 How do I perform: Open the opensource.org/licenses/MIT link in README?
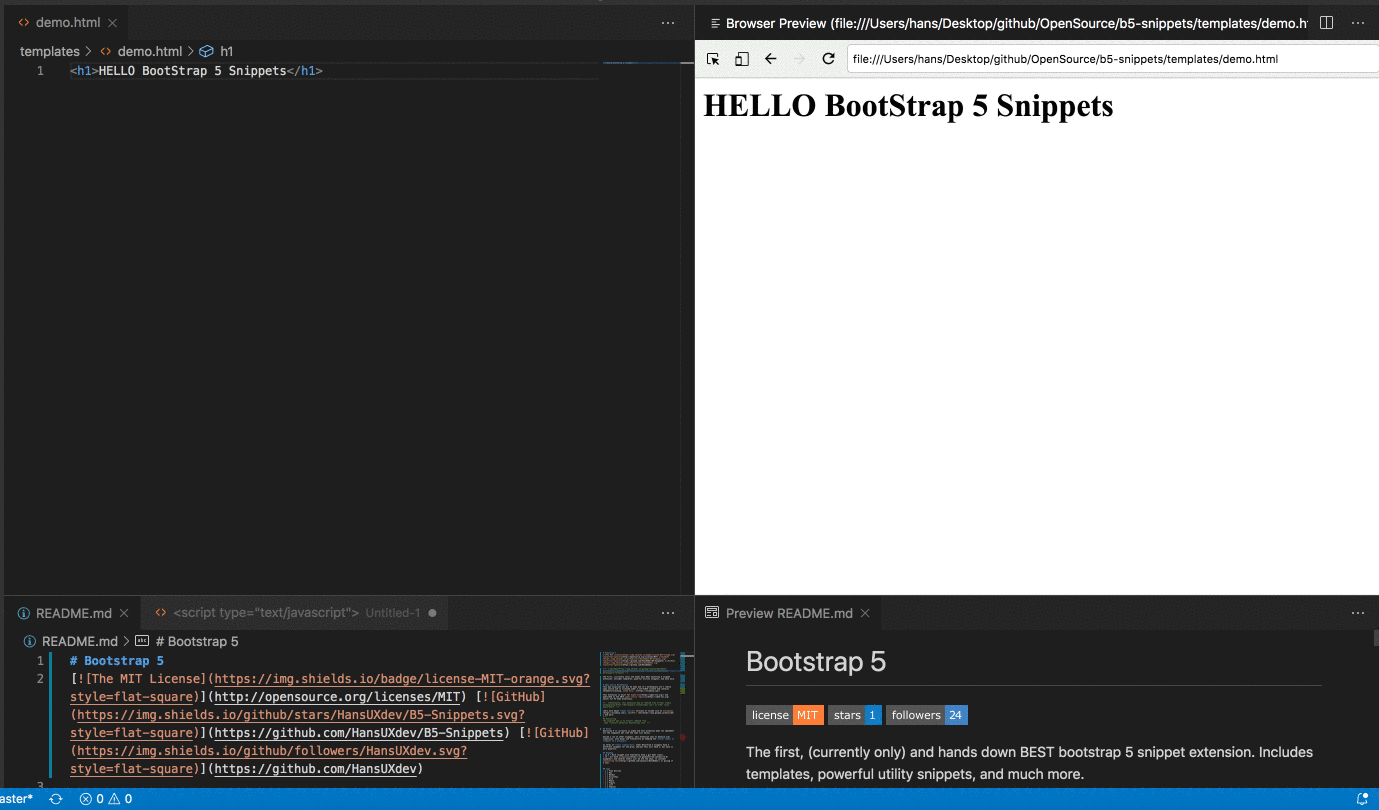pyautogui.click(x=338, y=697)
